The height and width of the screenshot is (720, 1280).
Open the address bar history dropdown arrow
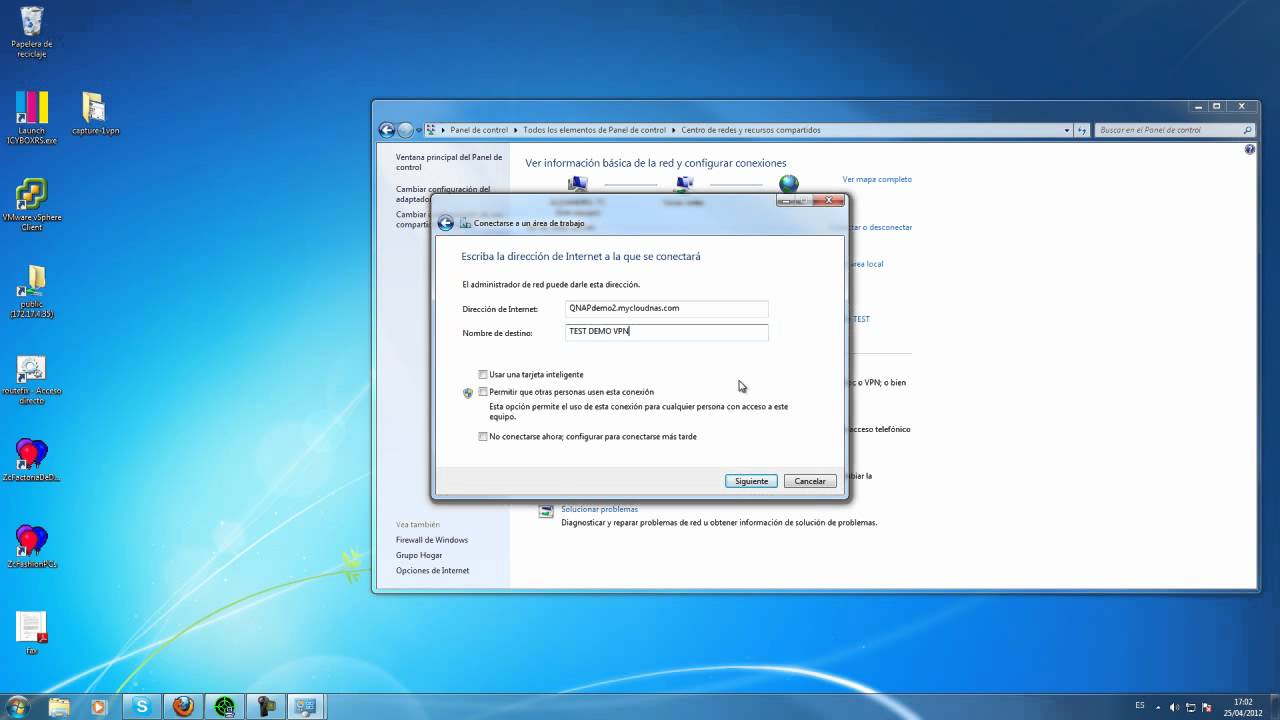[1067, 130]
